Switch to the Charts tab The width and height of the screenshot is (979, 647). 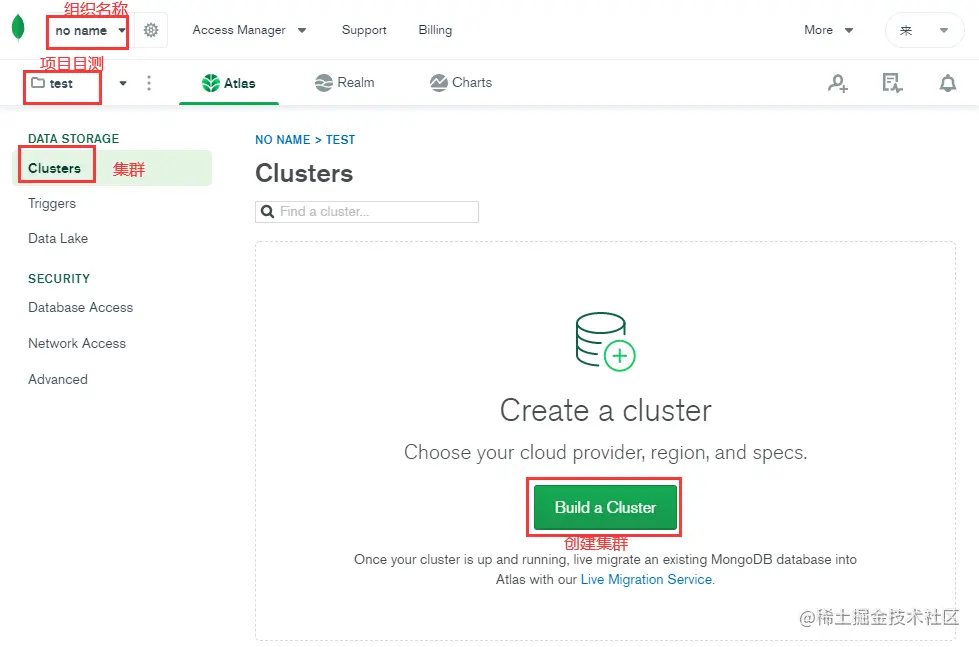[x=461, y=82]
